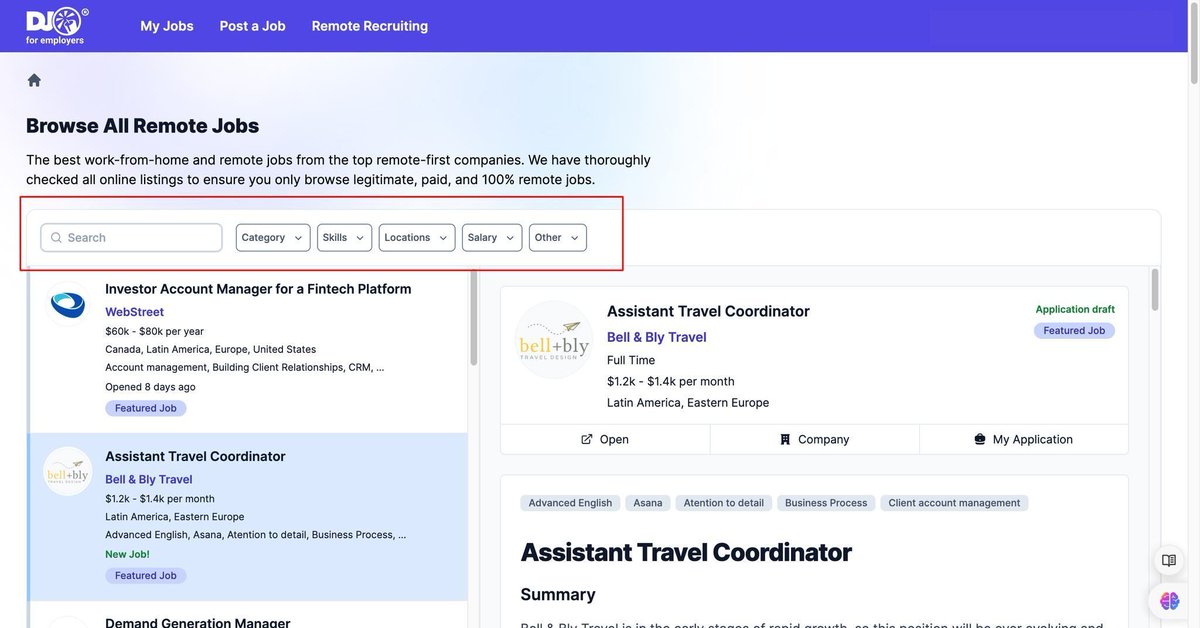Click the Client account management tag

click(954, 503)
